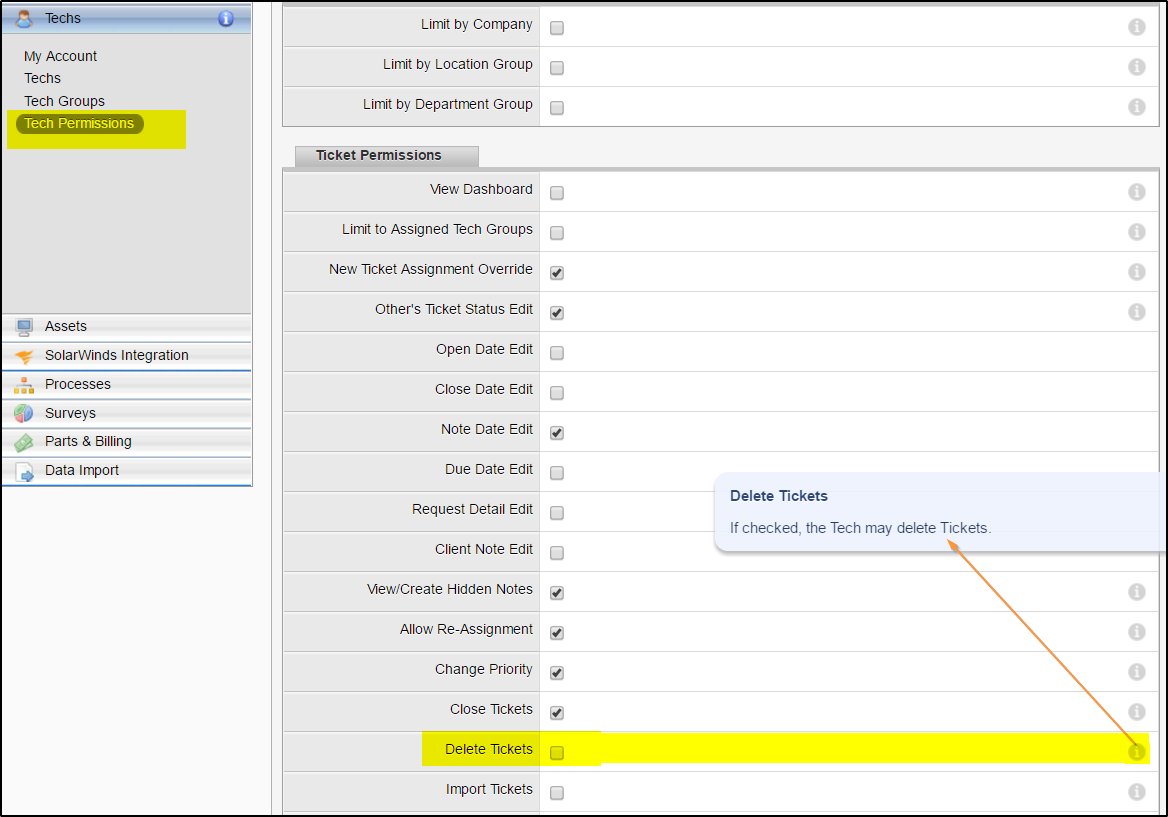Screen dimensions: 1168x817
Task: Check the Limit by Company checkbox
Action: [x=556, y=28]
